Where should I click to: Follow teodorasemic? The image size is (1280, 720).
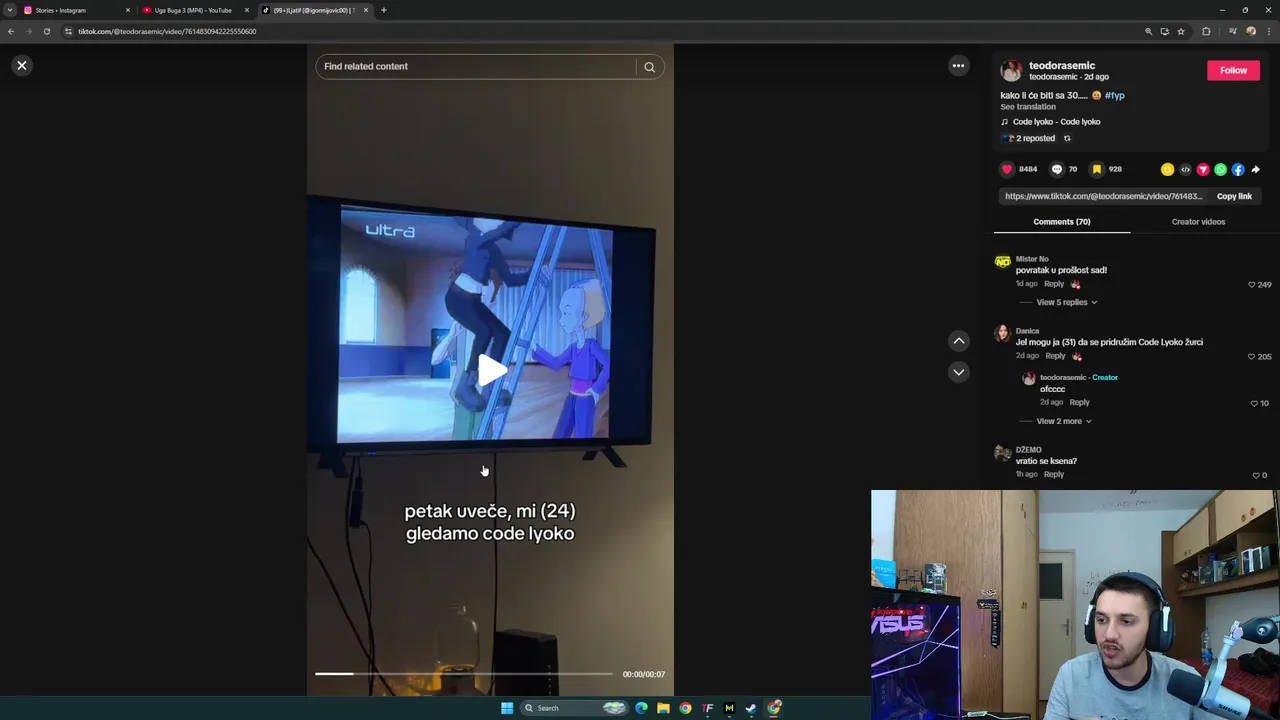pos(1233,70)
